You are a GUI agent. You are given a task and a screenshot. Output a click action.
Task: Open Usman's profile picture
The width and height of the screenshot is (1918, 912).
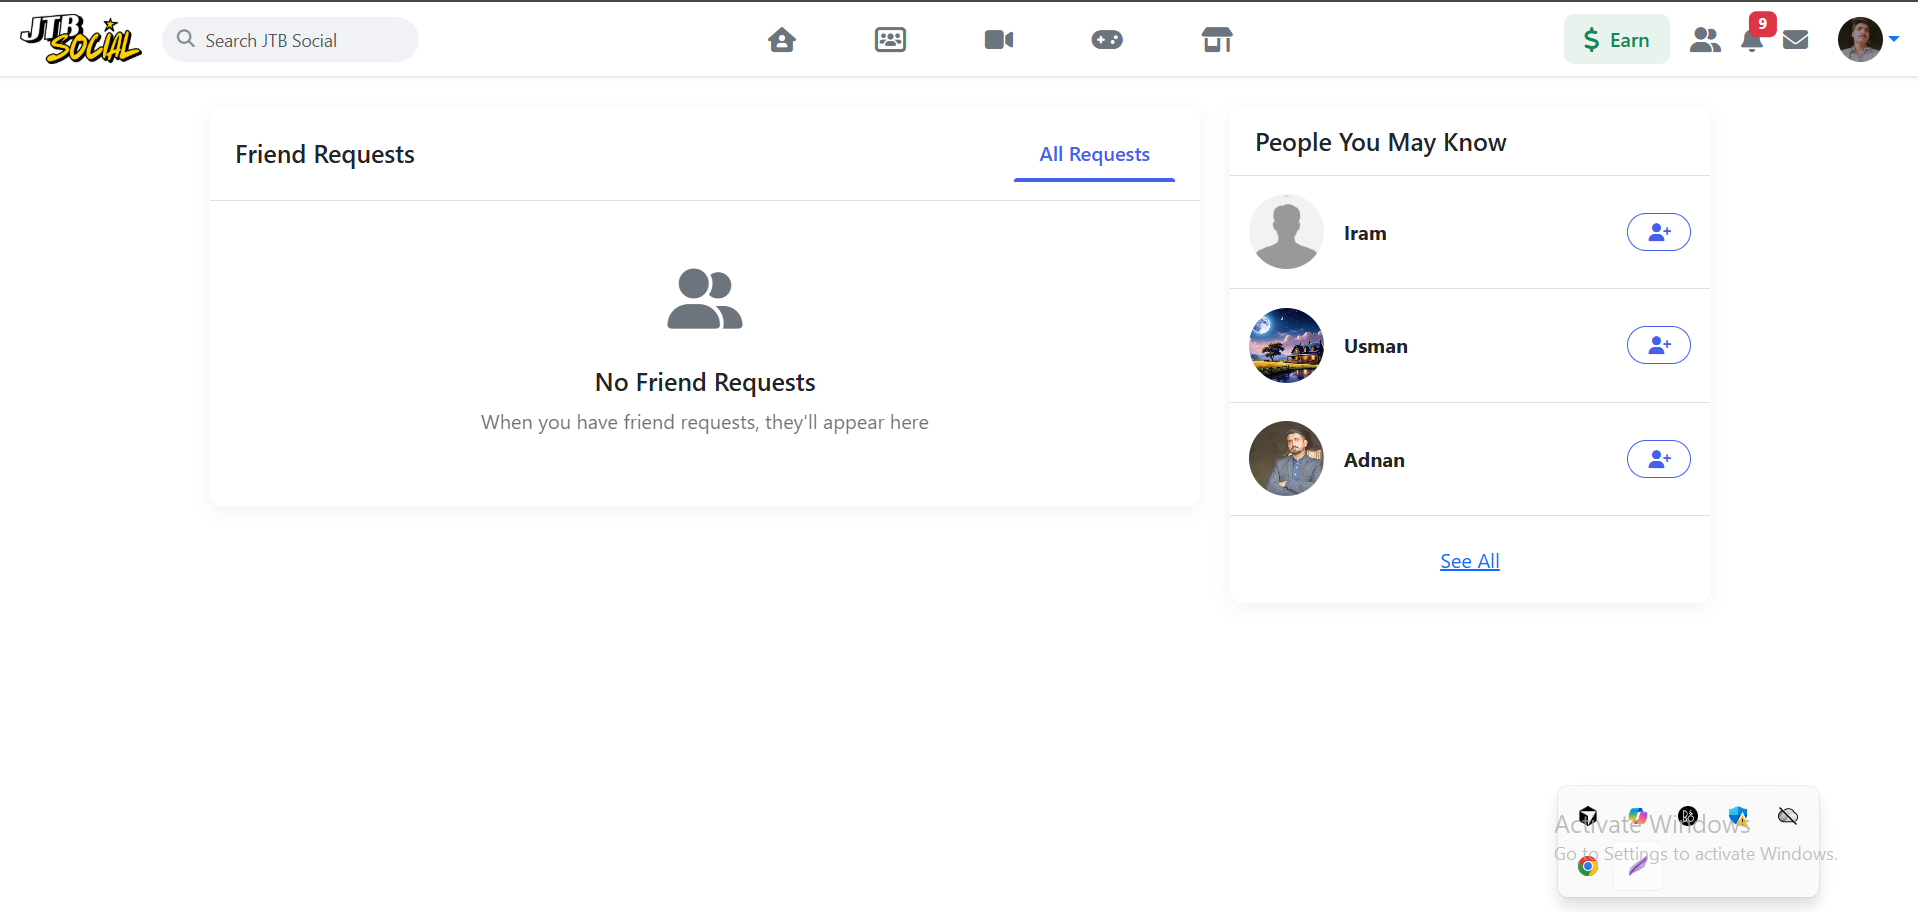point(1286,346)
